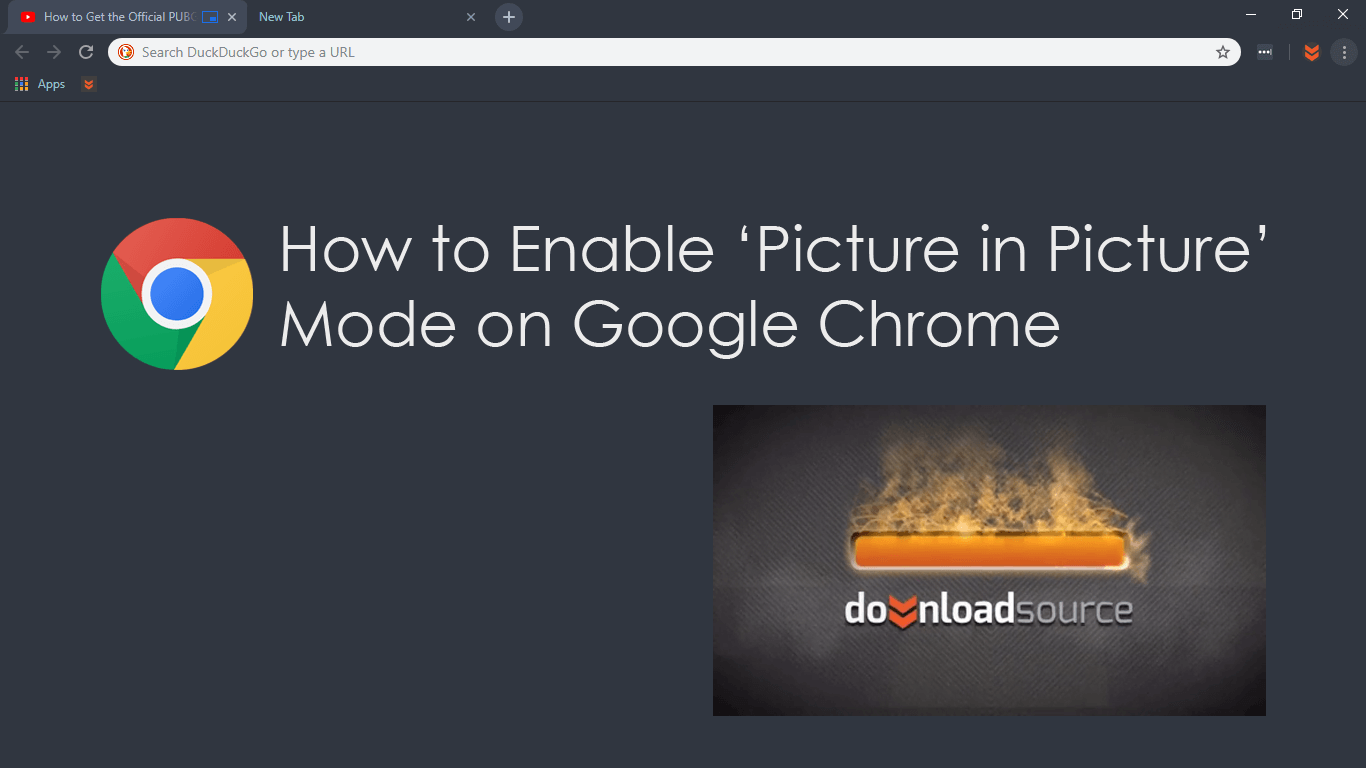Close the 'How to Get the Official PUBG' tab

[x=232, y=17]
